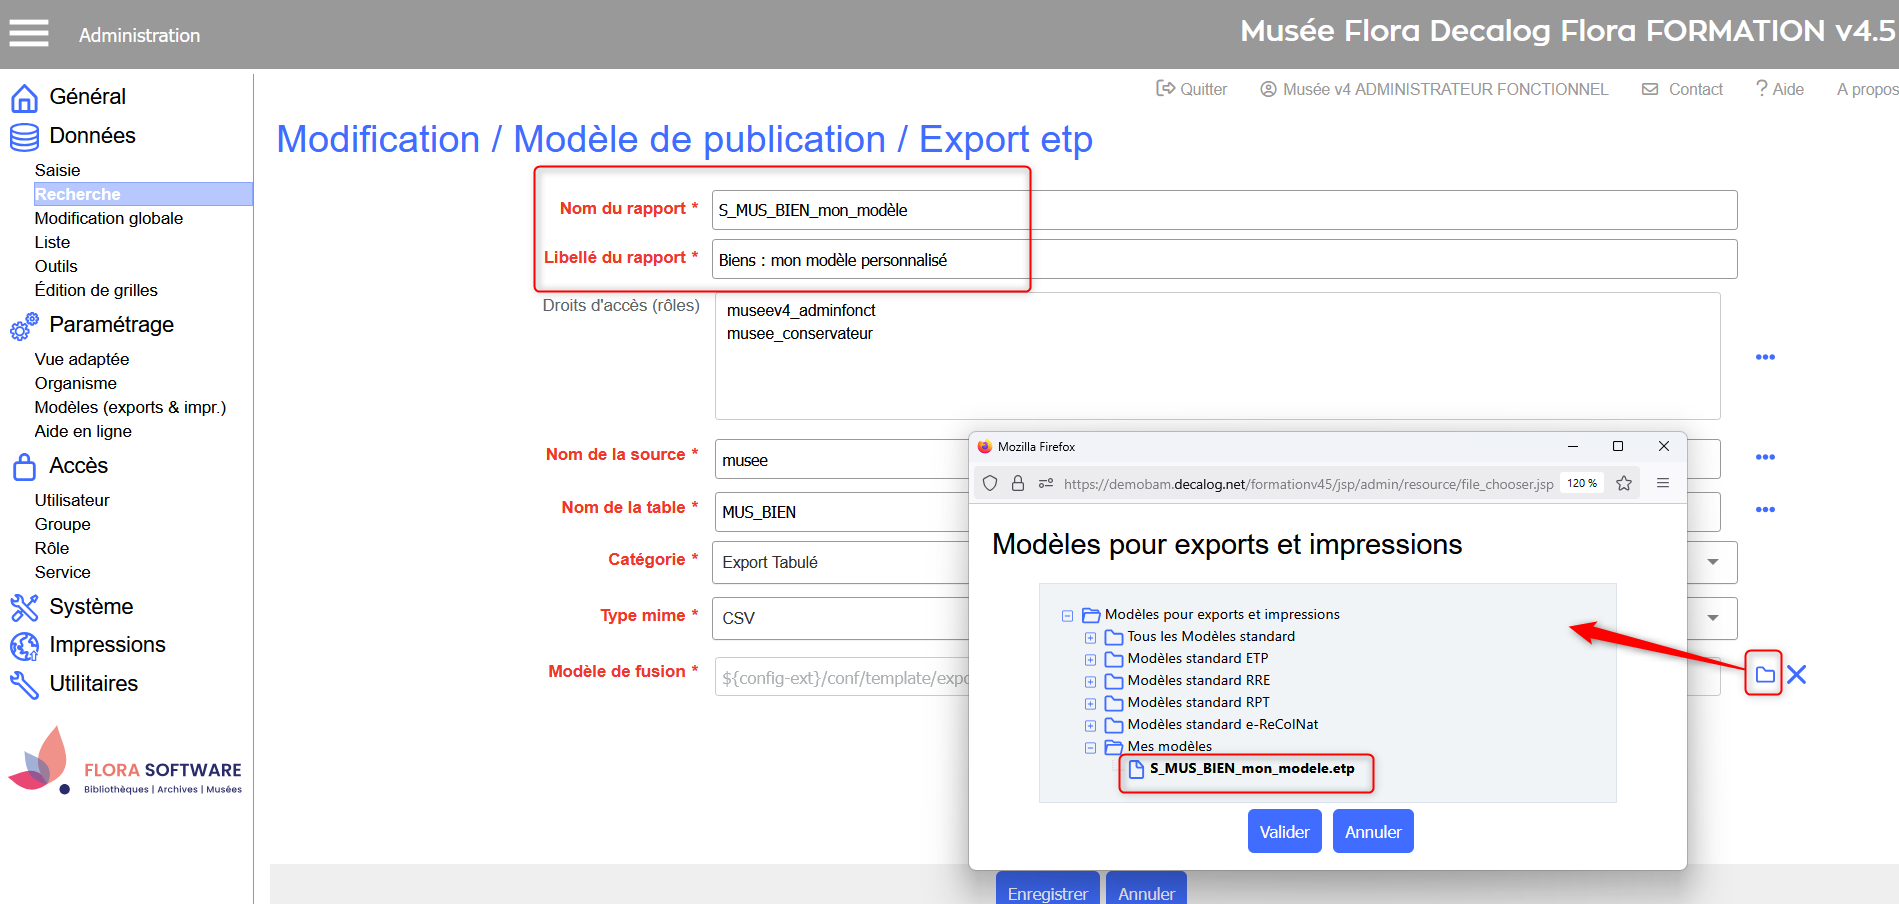Click the Général home icon
This screenshot has height=904, width=1899.
coord(24,98)
